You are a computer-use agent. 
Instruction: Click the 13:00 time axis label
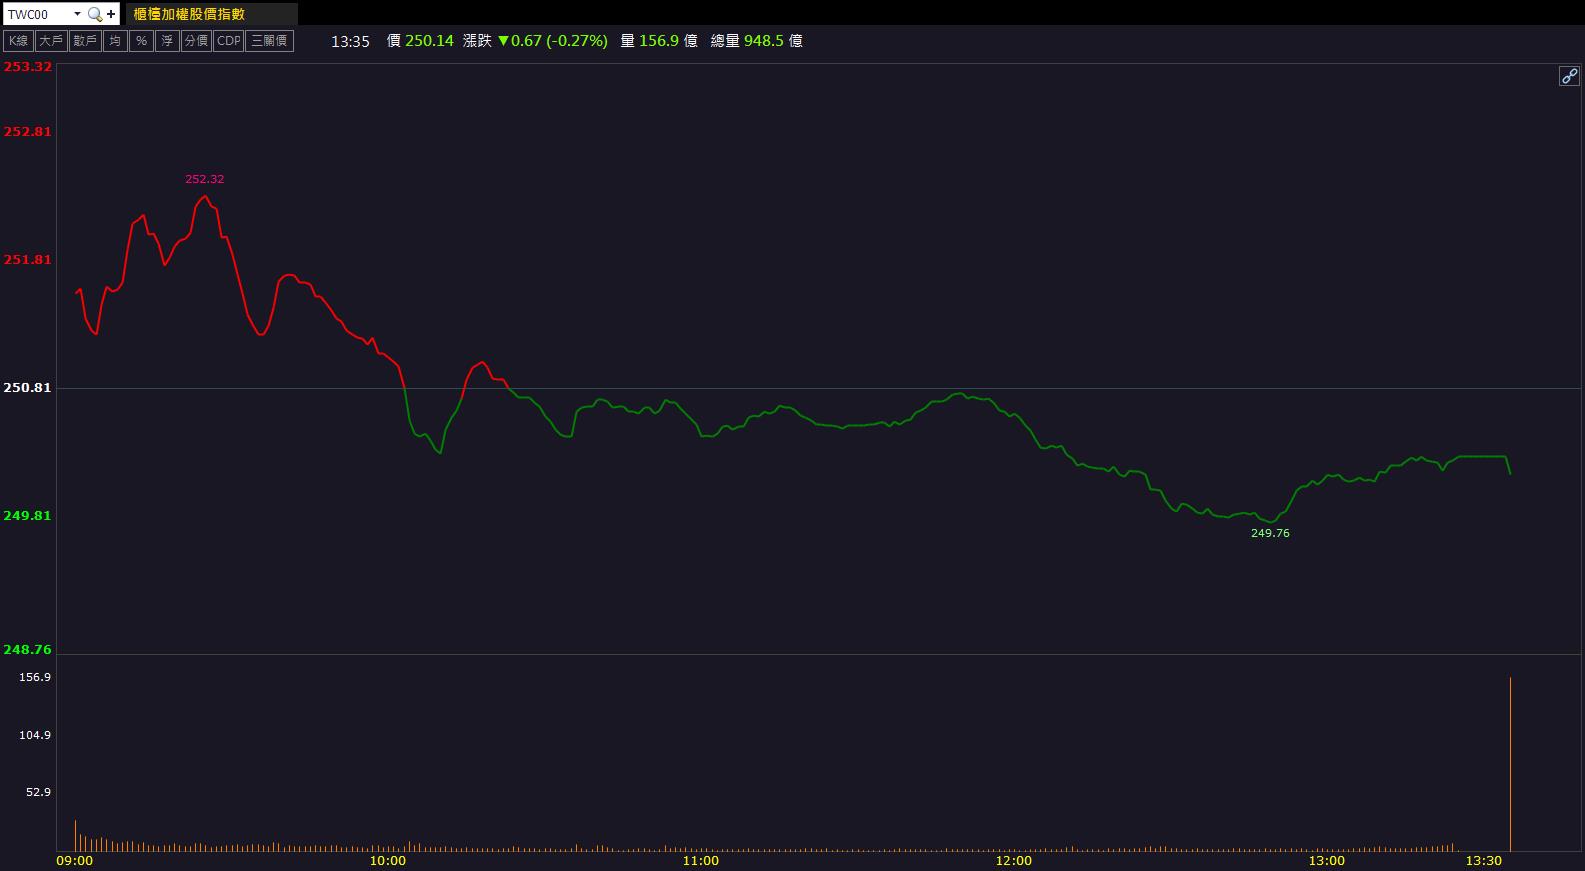1327,860
